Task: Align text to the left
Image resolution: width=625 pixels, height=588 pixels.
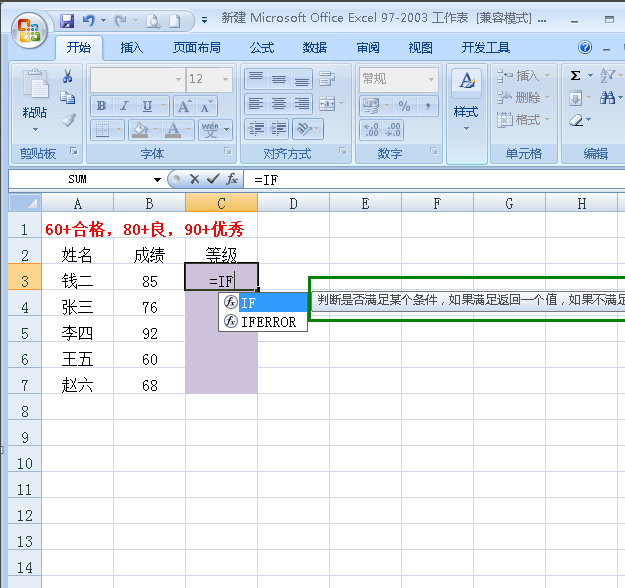Action: pyautogui.click(x=256, y=104)
